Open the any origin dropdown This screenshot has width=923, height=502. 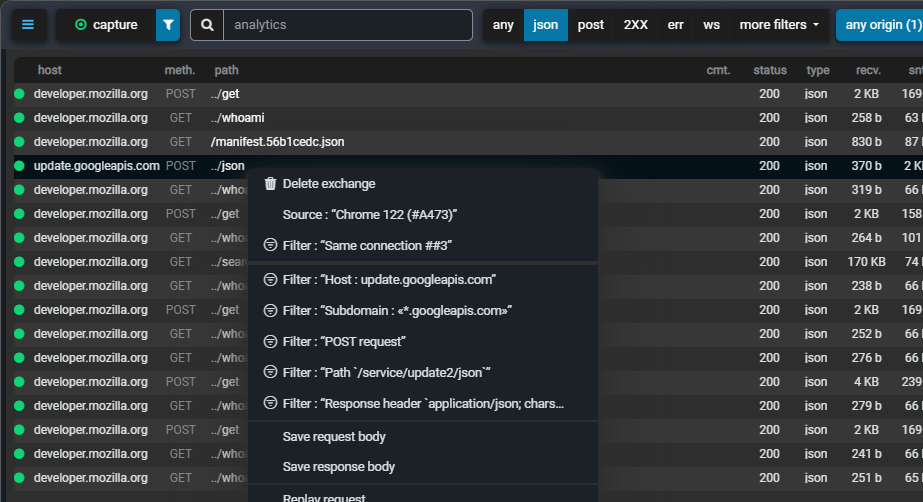[x=879, y=25]
